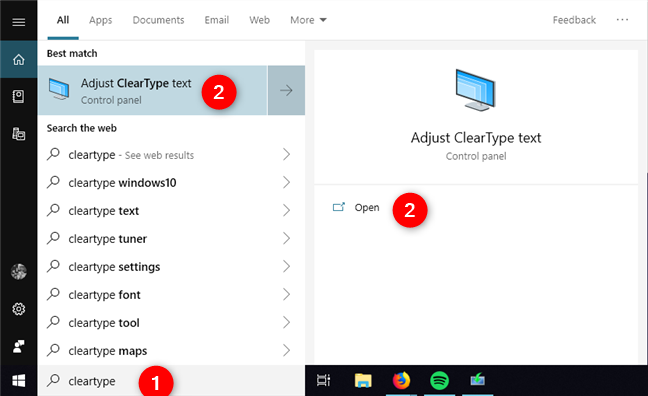Image resolution: width=648 pixels, height=396 pixels.
Task: Click the search box containing cleartype
Action: (x=172, y=380)
